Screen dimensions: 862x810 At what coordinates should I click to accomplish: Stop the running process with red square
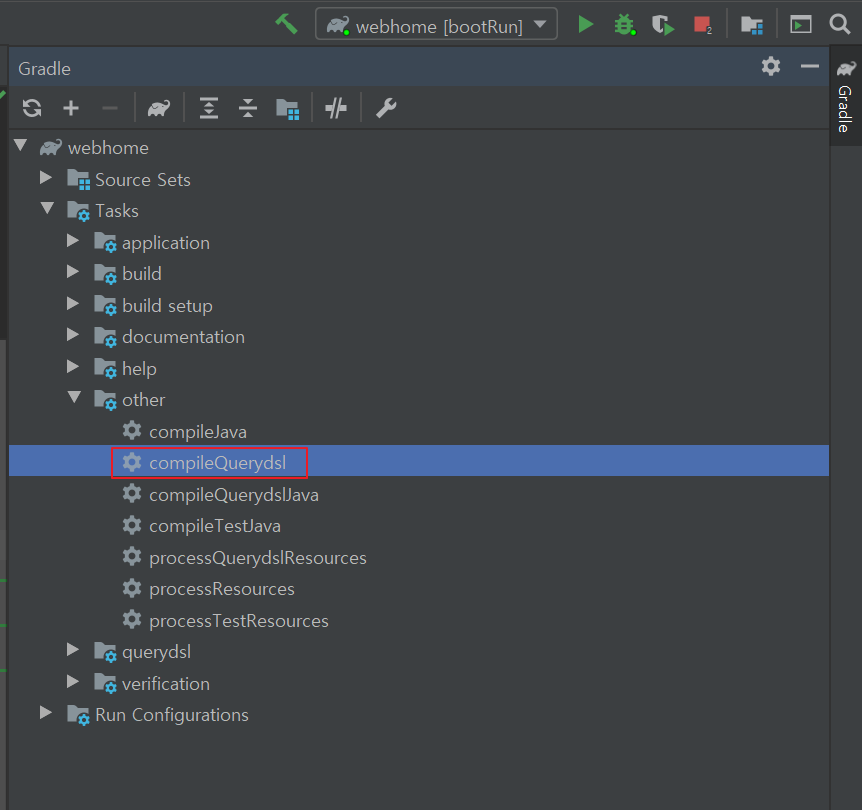pyautogui.click(x=703, y=25)
